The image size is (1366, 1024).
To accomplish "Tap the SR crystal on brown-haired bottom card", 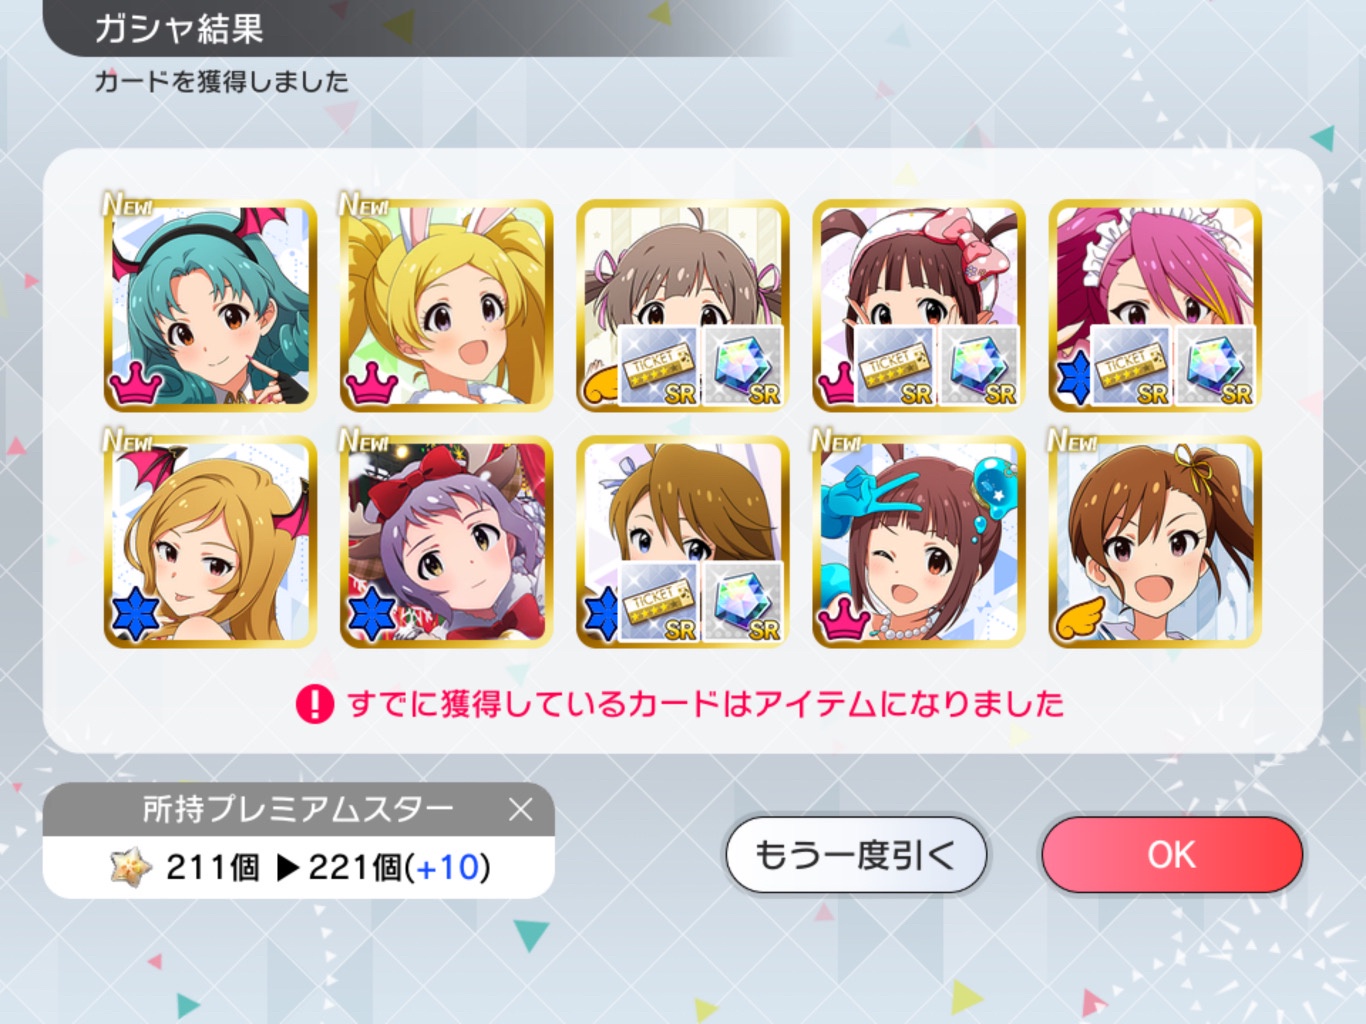I will (743, 602).
